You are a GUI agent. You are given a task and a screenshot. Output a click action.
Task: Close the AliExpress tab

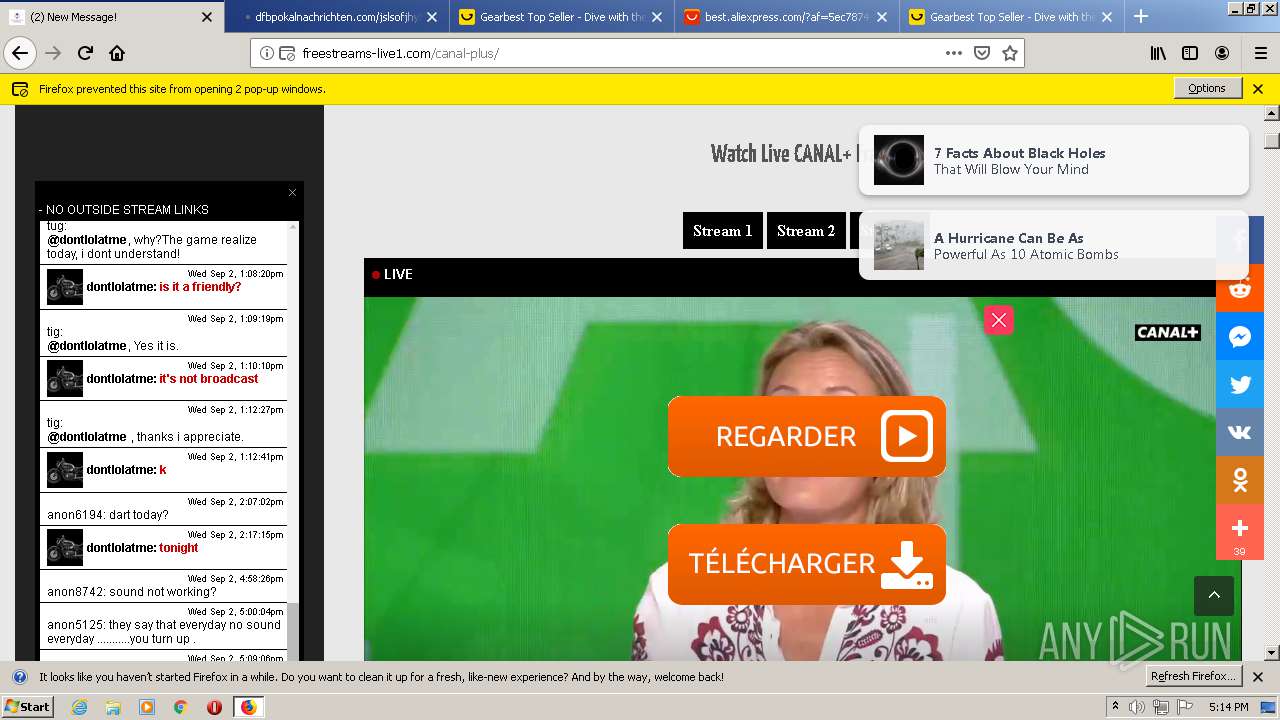tap(882, 17)
